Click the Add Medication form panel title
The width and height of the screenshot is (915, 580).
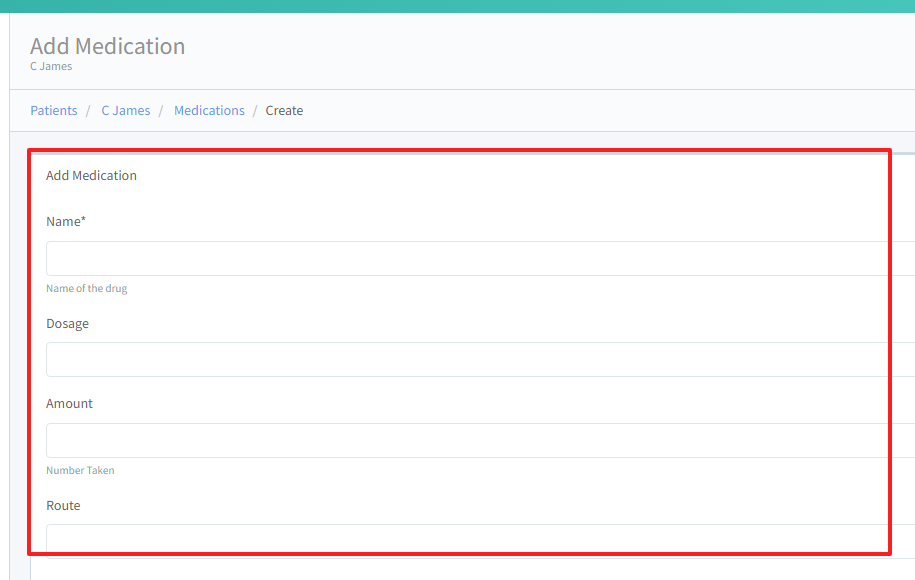point(91,176)
